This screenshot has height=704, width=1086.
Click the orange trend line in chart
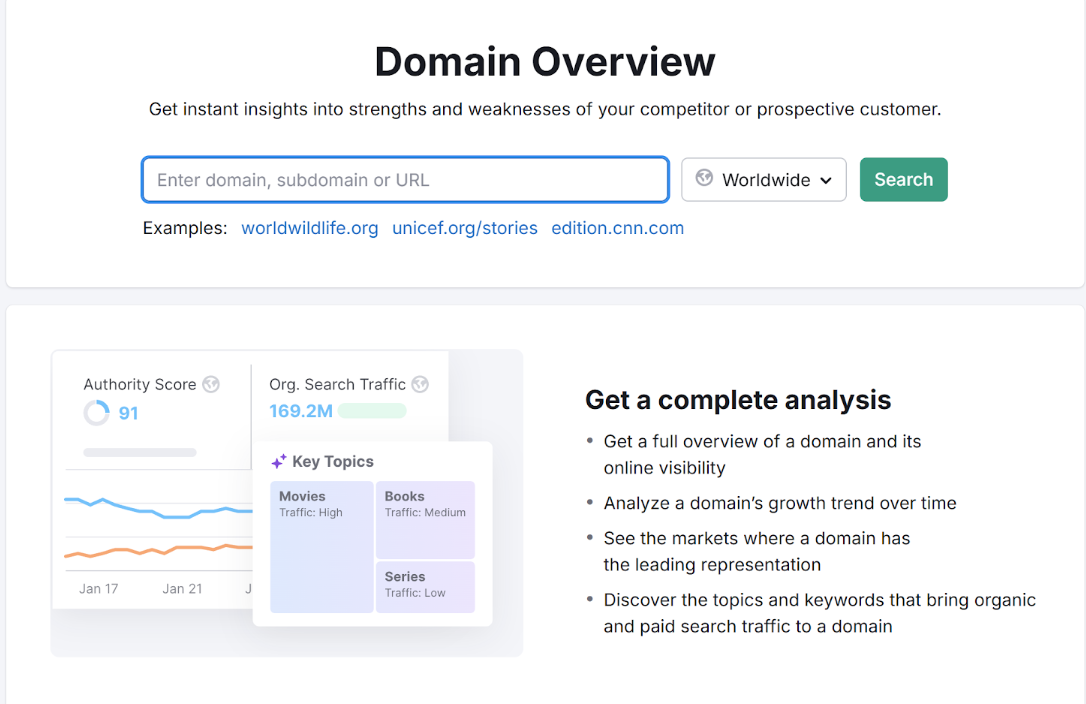pyautogui.click(x=150, y=550)
